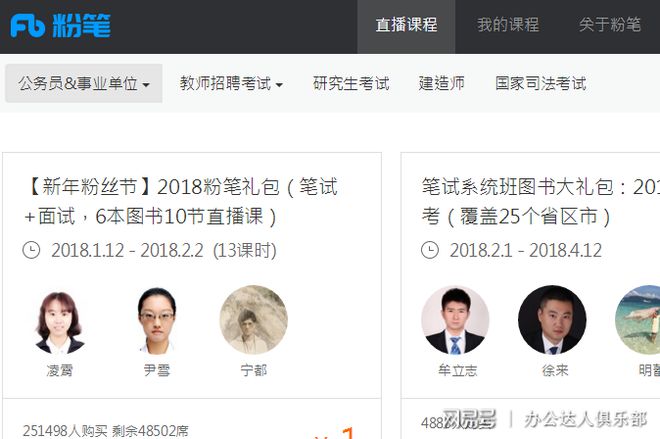The height and width of the screenshot is (439, 660).
Task: Open the 笔试系统班图书大礼包 course title
Action: [x=540, y=202]
